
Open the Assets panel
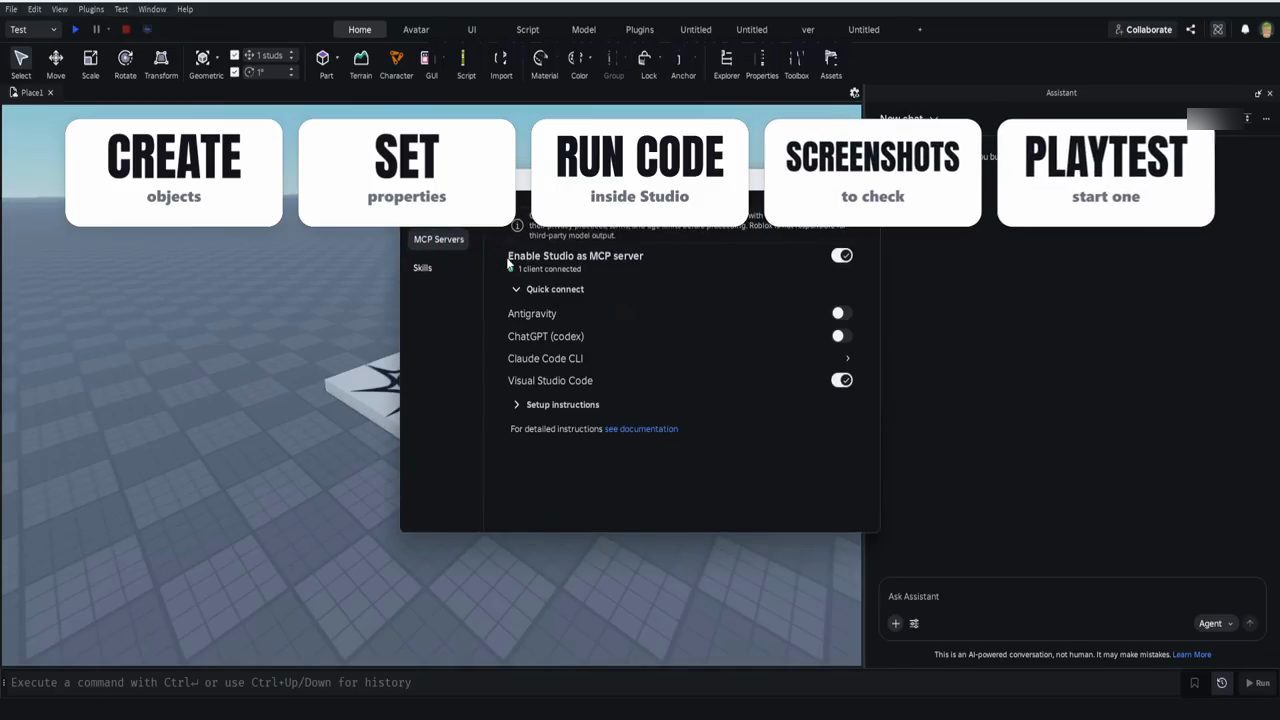(x=831, y=64)
